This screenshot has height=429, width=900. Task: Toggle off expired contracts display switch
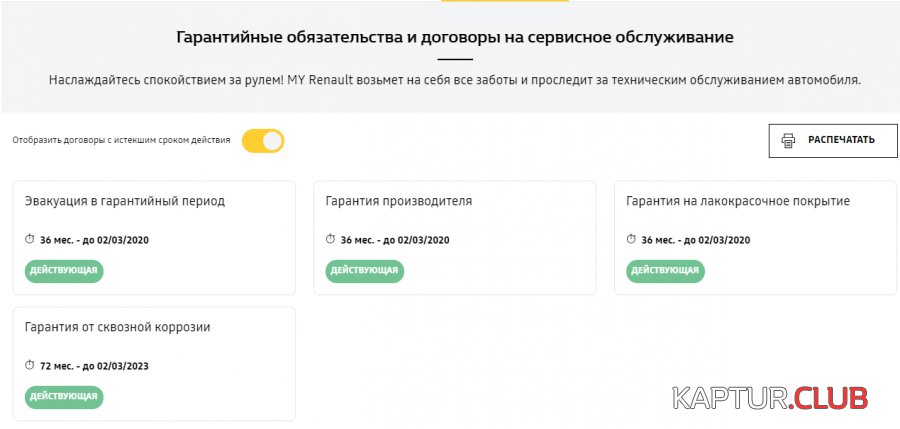263,141
